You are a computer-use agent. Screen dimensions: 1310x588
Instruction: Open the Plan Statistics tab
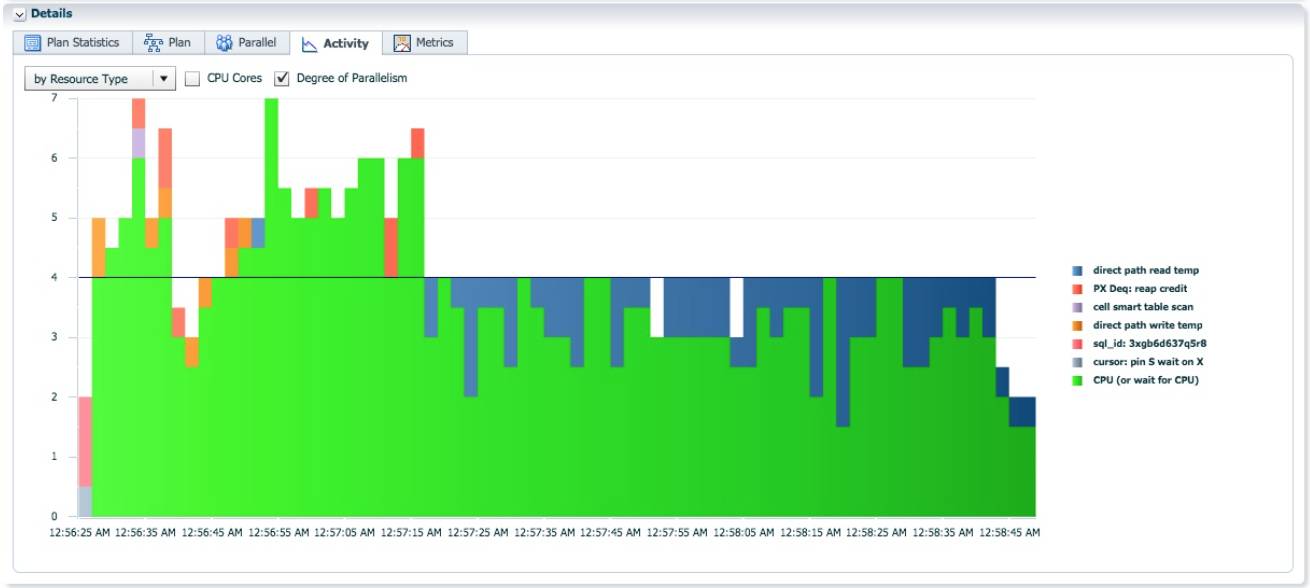[72, 43]
